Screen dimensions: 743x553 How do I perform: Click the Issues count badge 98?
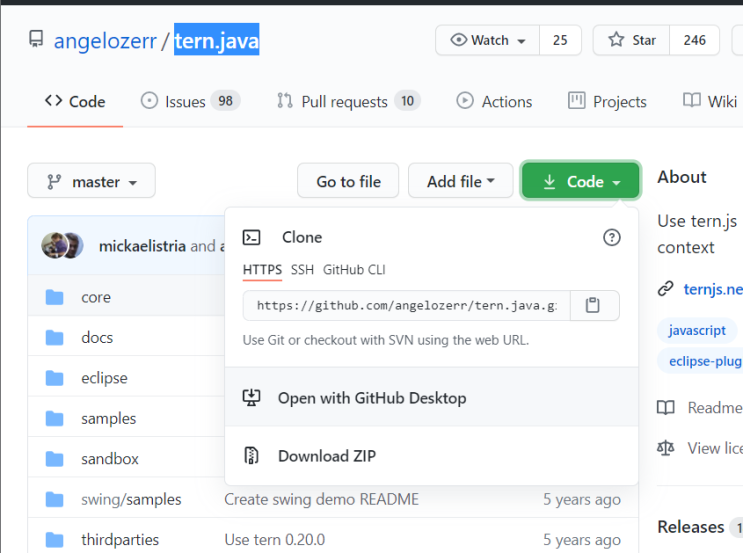226,101
